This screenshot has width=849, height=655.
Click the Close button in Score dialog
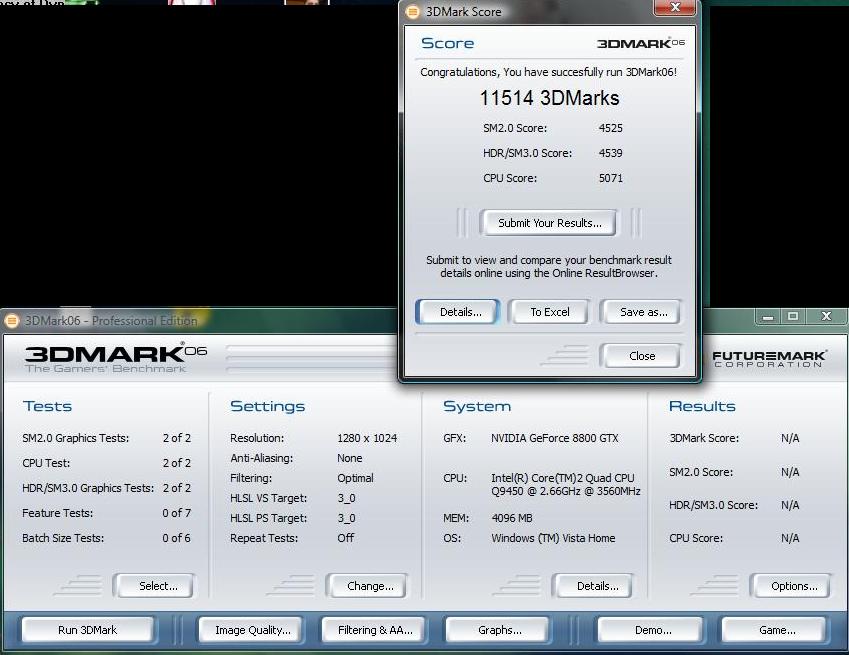click(642, 356)
